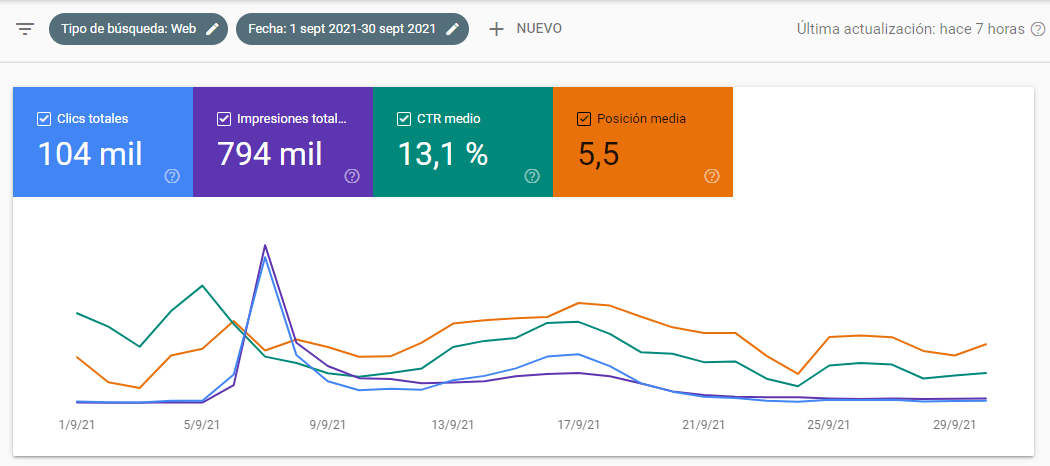This screenshot has width=1050, height=466.
Task: Toggle the Clics totales checkbox
Action: point(44,119)
